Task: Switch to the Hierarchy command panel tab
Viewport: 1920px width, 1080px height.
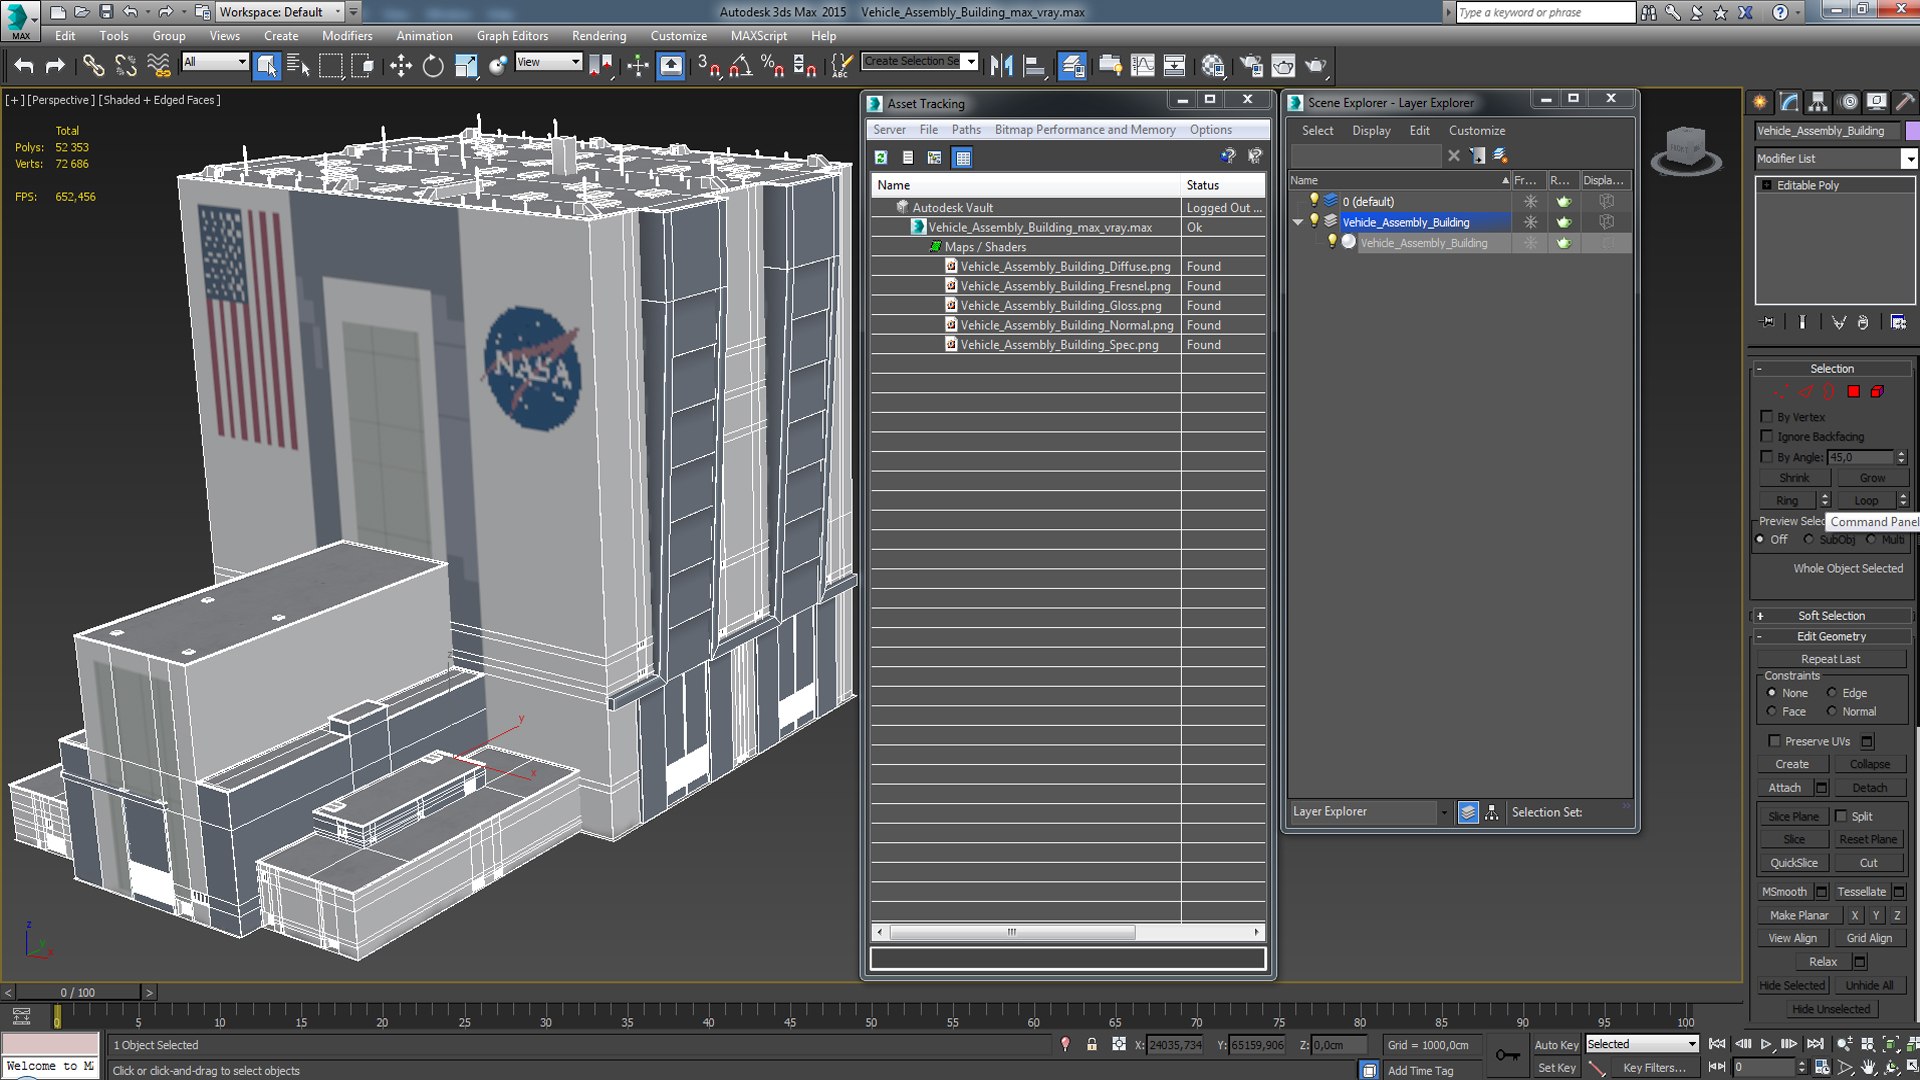Action: (x=1818, y=102)
